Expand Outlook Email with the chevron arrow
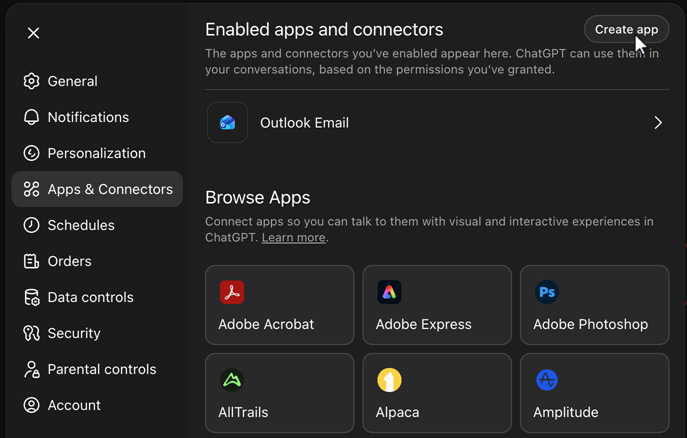Viewport: 687px width, 438px height. (657, 123)
